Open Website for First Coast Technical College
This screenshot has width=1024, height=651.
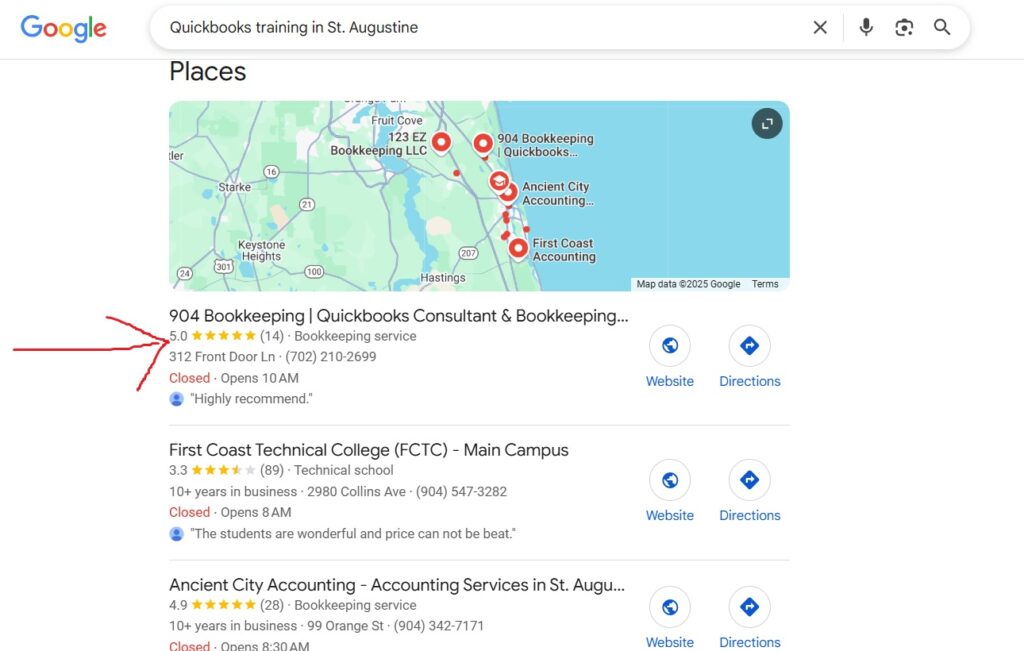click(669, 492)
